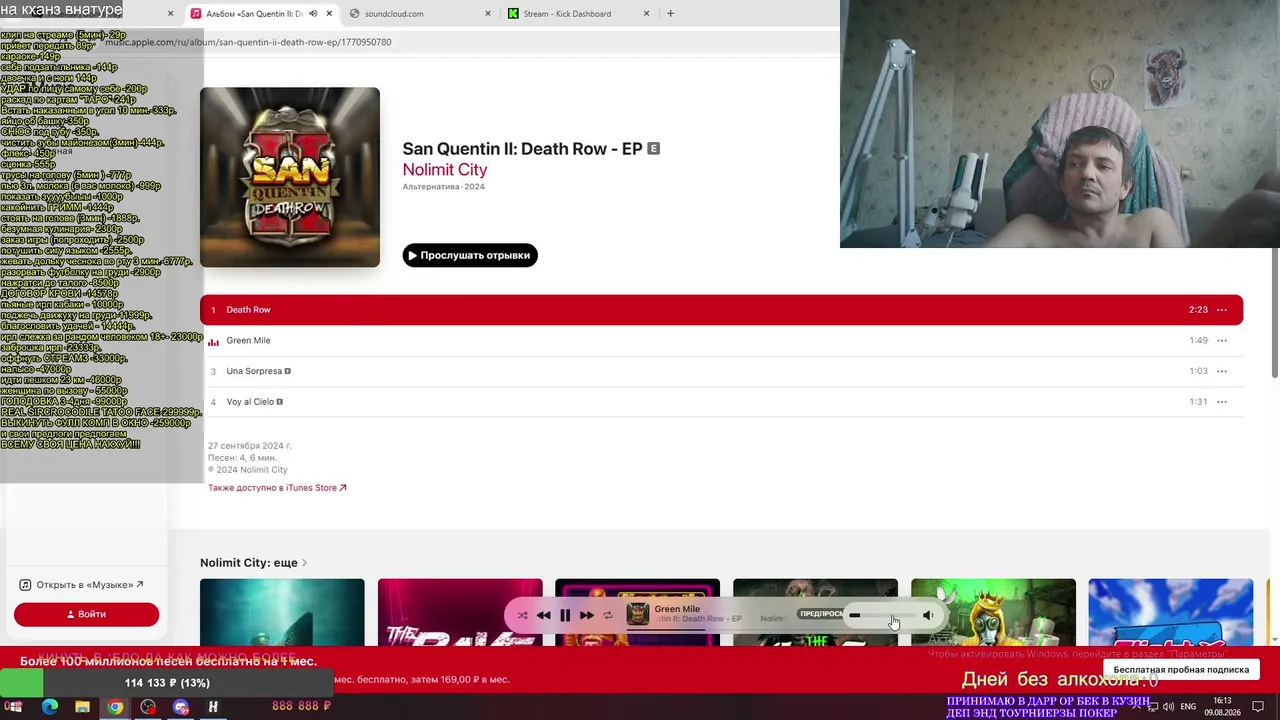This screenshot has height=720, width=1280.
Task: Click the ENG language indicator
Action: pos(1188,707)
